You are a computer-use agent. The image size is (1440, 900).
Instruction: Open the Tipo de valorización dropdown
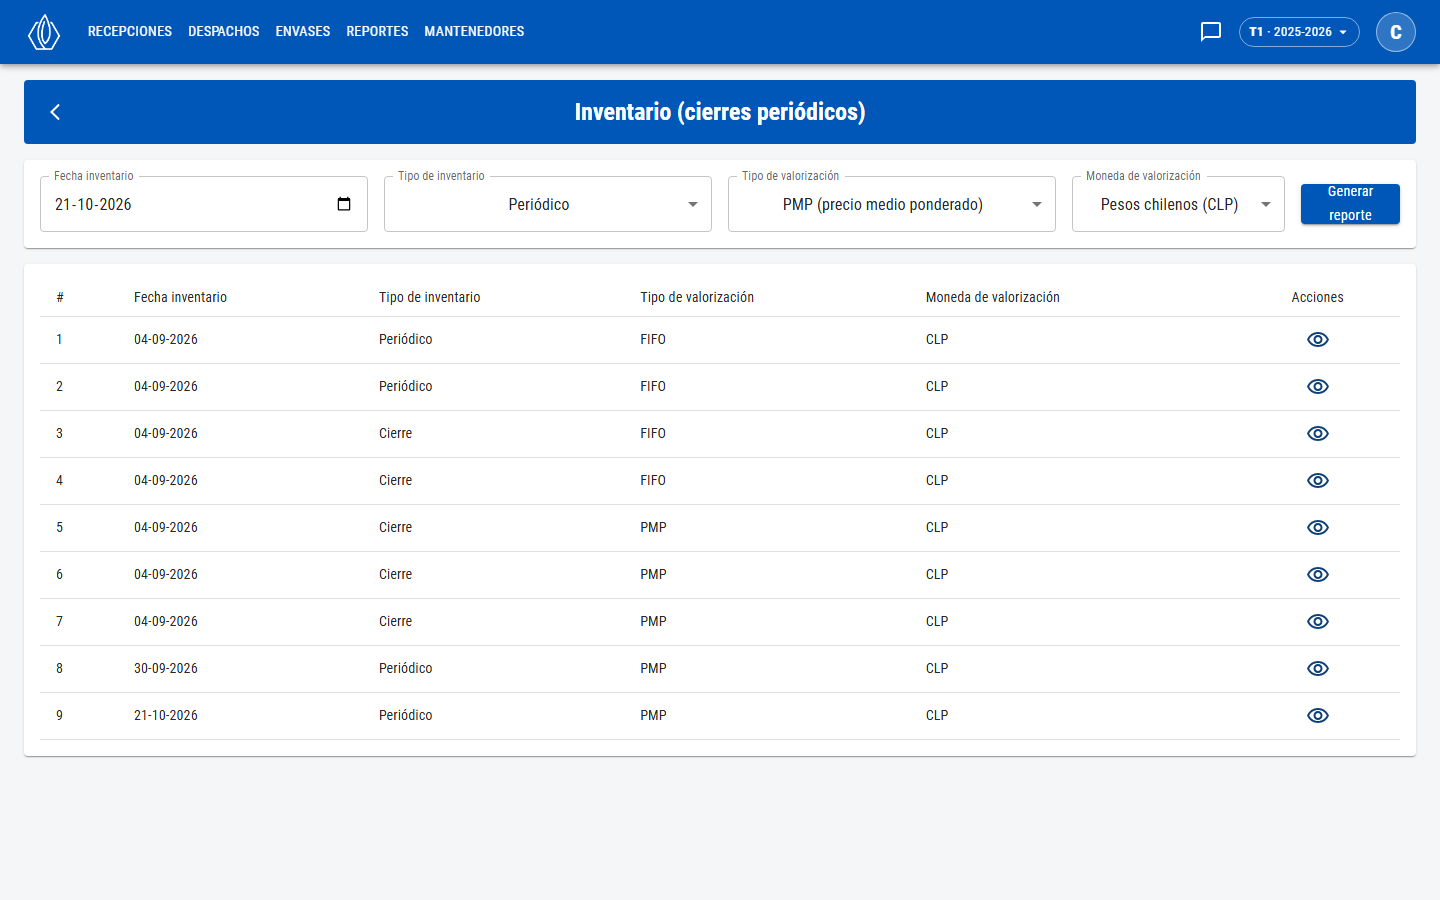tap(892, 204)
